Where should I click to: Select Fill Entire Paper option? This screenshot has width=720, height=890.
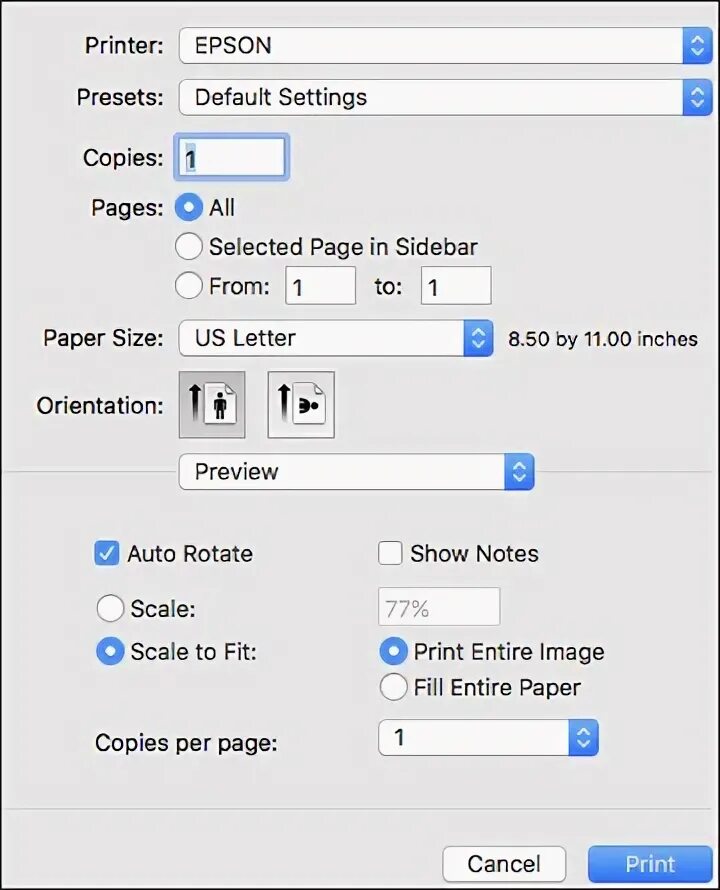[x=395, y=687]
